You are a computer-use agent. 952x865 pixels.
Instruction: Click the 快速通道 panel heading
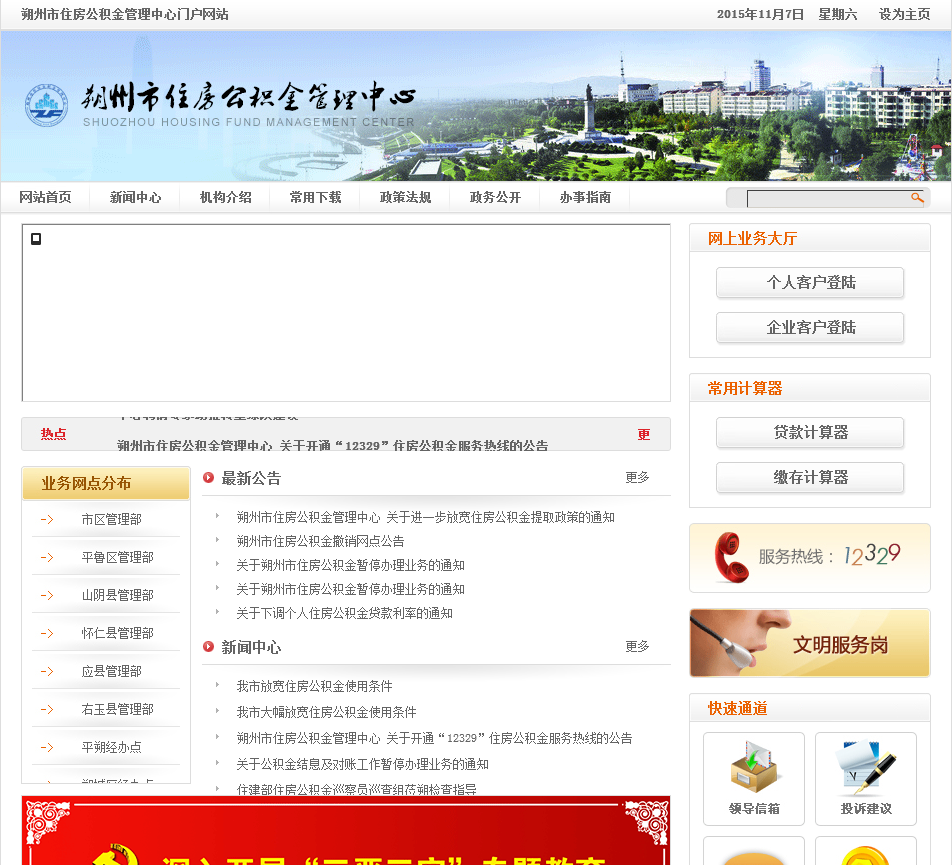click(x=738, y=708)
